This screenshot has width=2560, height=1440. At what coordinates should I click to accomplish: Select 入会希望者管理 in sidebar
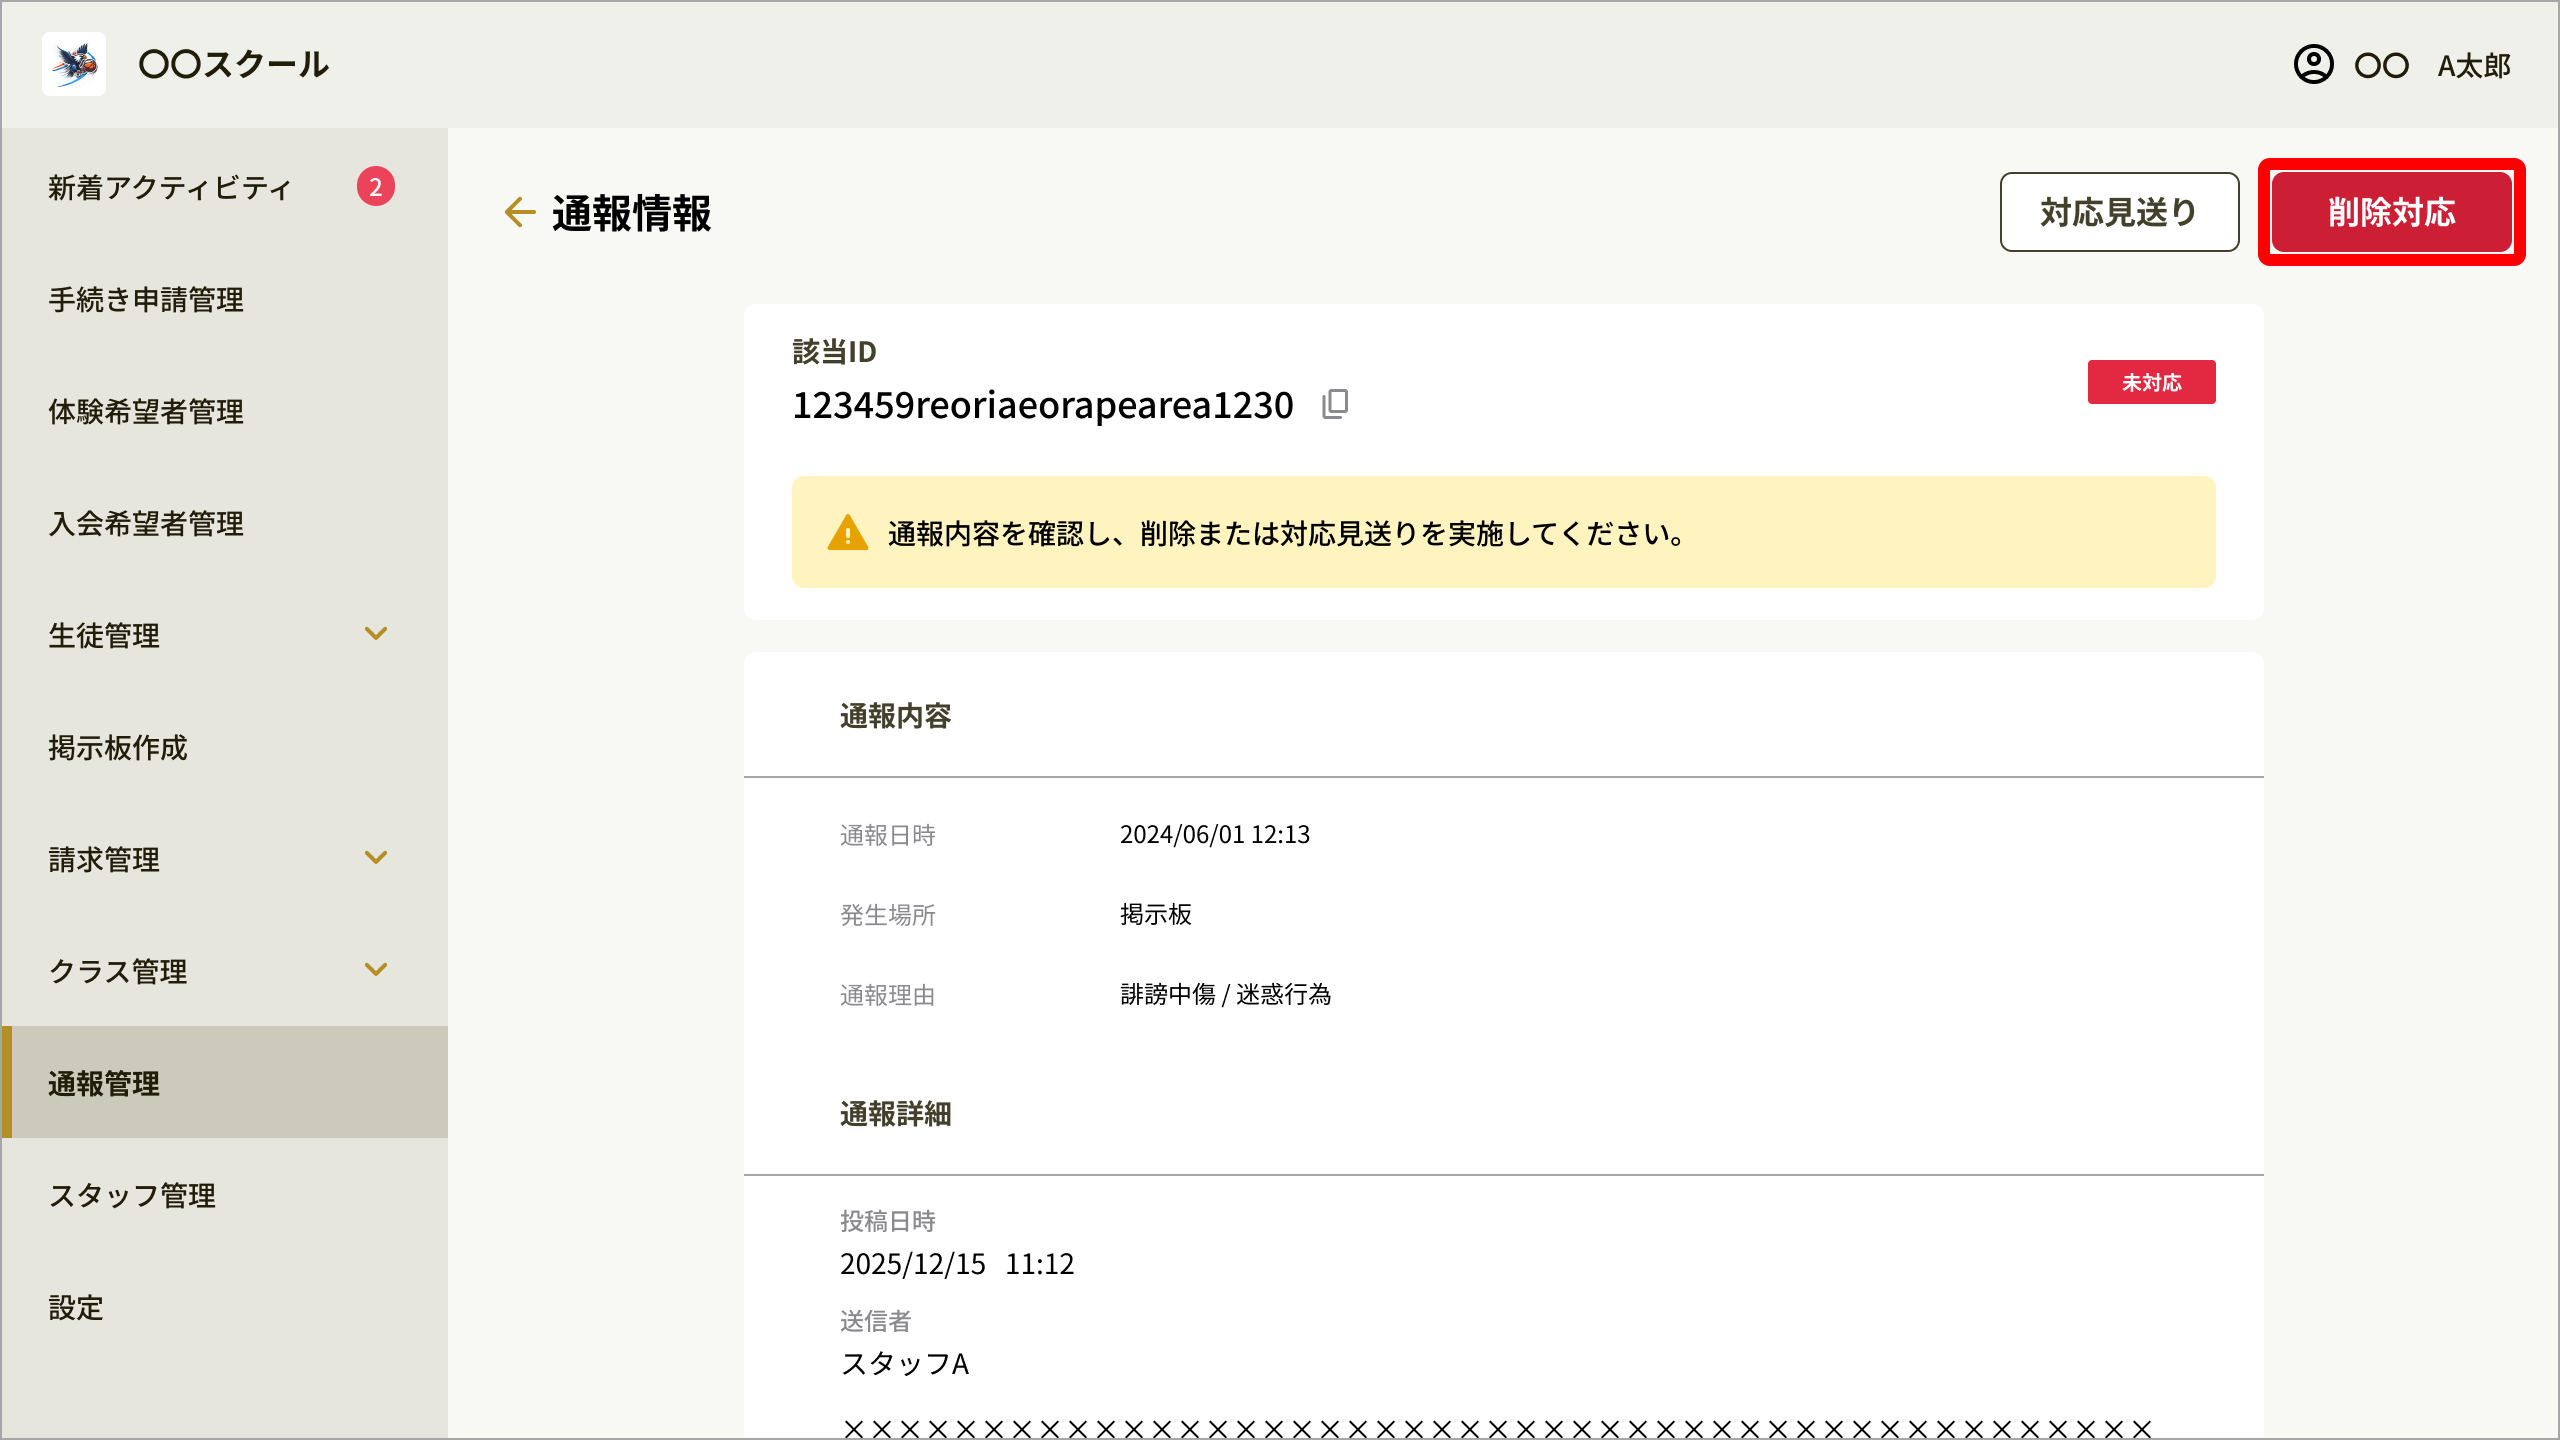tap(224, 524)
